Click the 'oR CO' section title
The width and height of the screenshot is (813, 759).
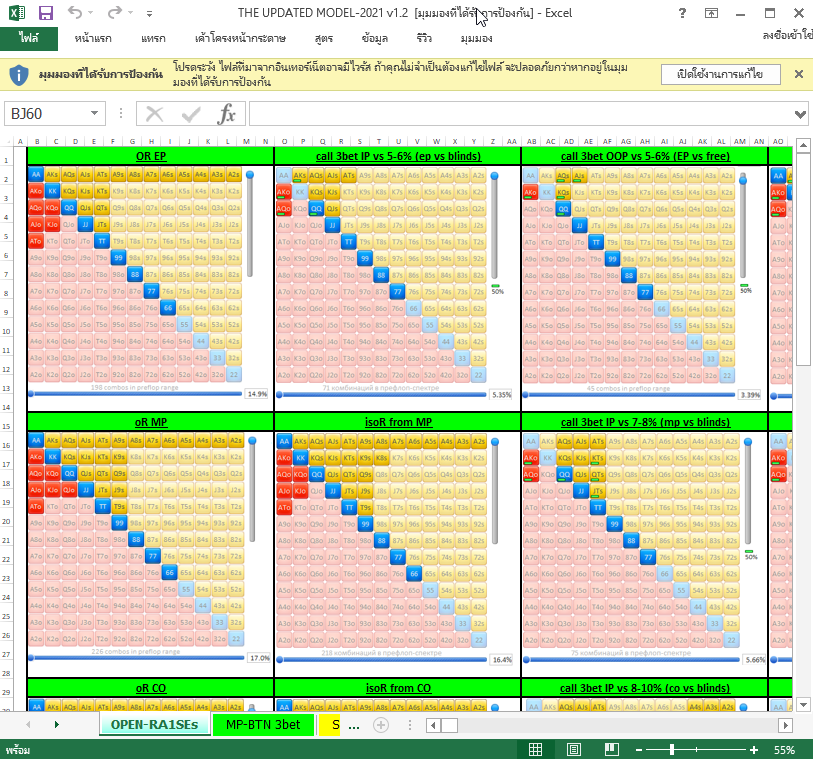151,688
